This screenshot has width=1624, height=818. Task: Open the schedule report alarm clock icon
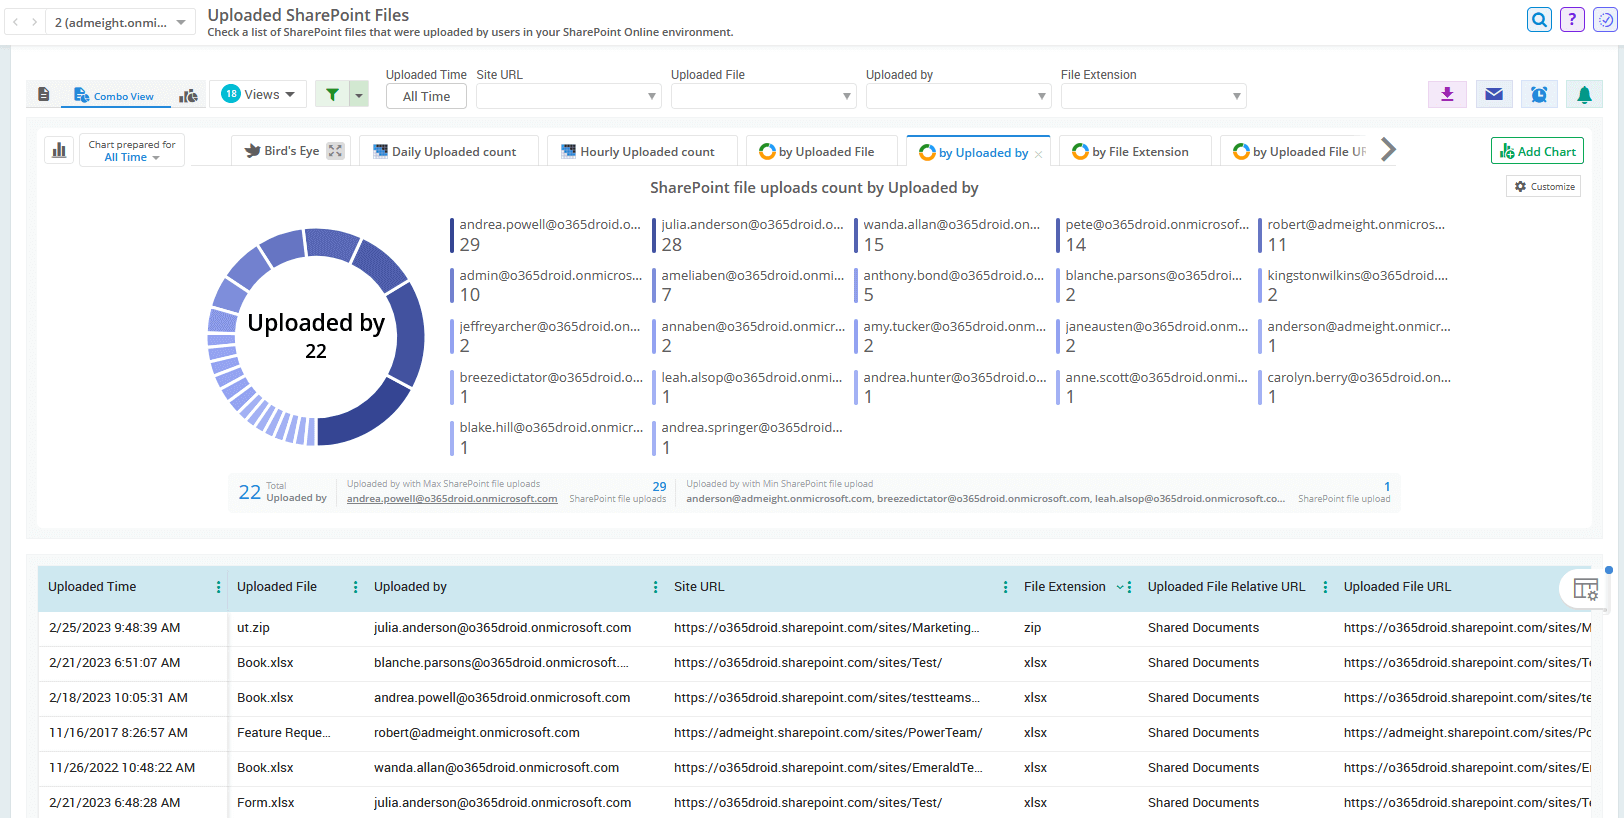1539,94
